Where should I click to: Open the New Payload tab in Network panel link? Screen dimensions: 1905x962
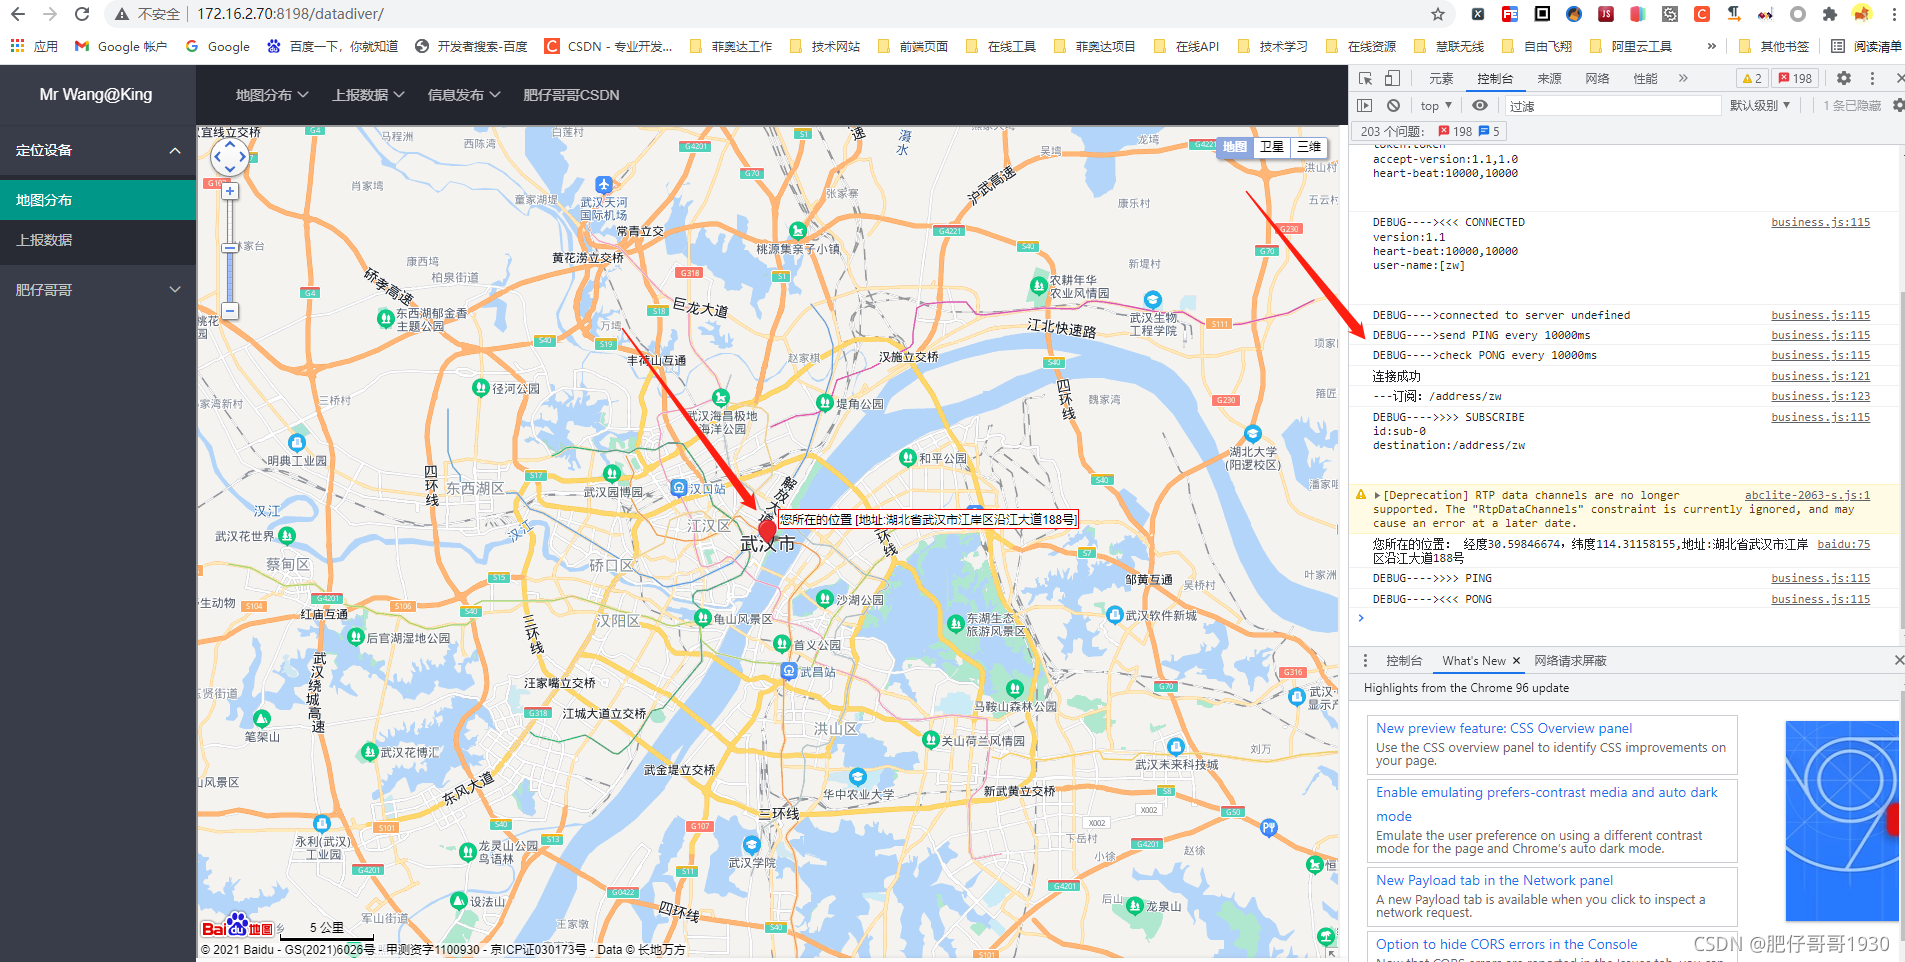click(1494, 880)
